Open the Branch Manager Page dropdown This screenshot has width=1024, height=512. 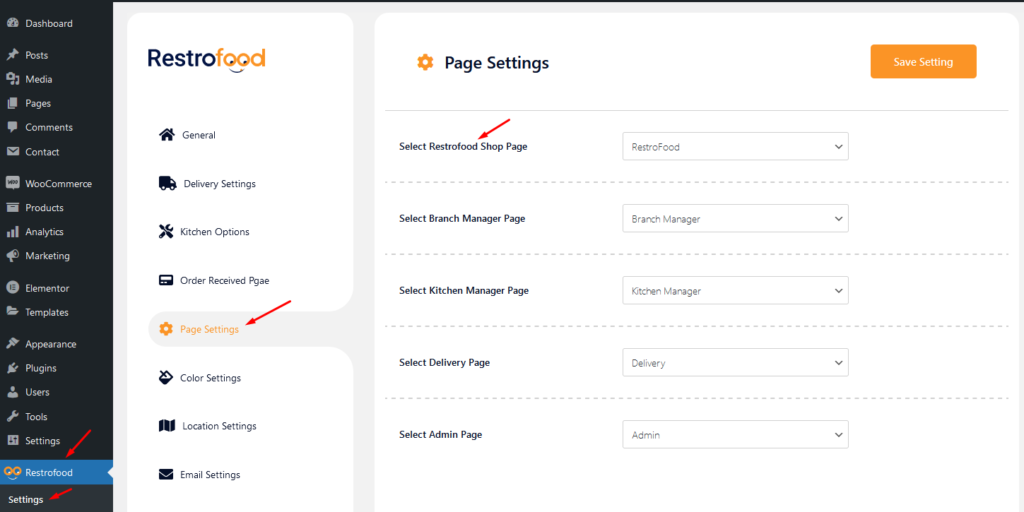click(735, 218)
